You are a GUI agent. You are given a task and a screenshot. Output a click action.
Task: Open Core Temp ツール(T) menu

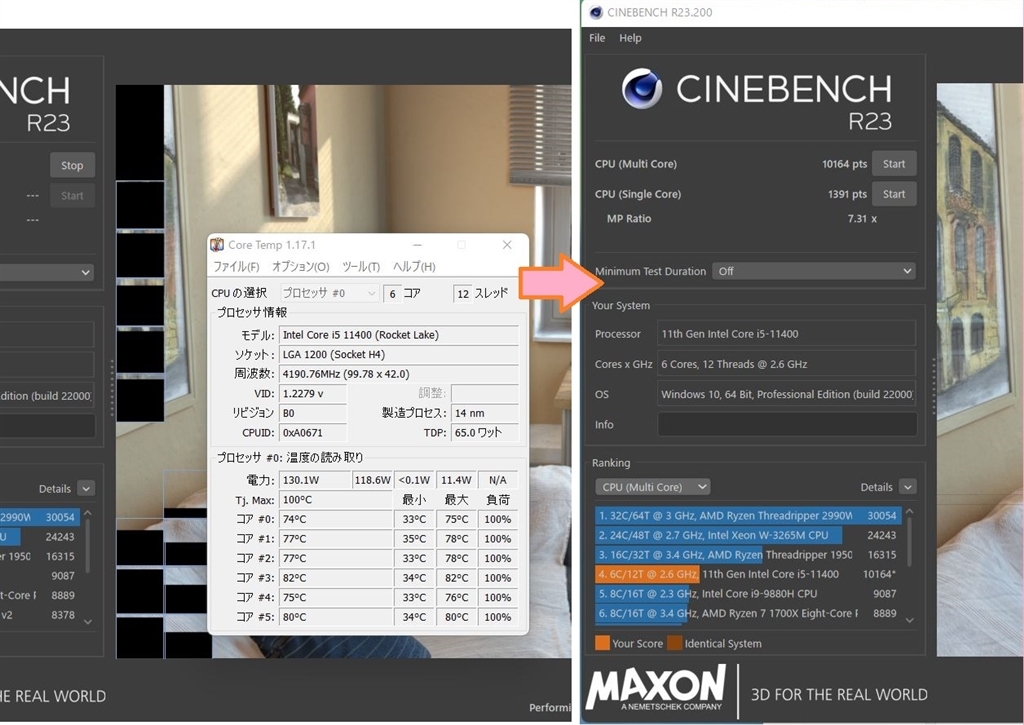click(360, 266)
